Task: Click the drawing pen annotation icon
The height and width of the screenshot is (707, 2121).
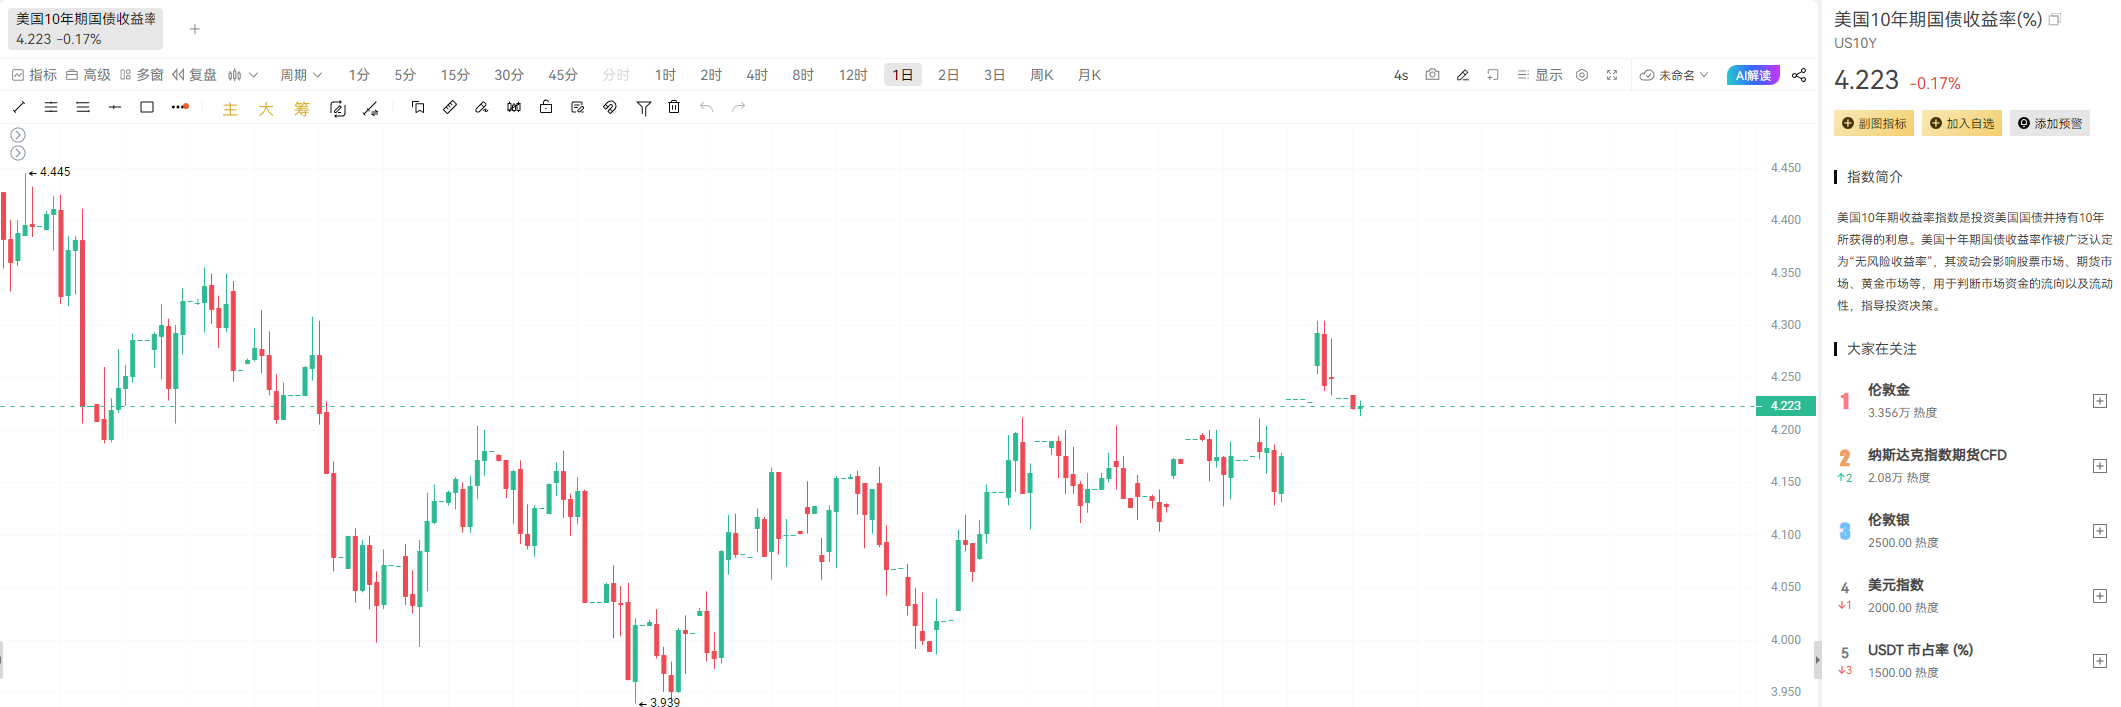Action: click(1463, 74)
